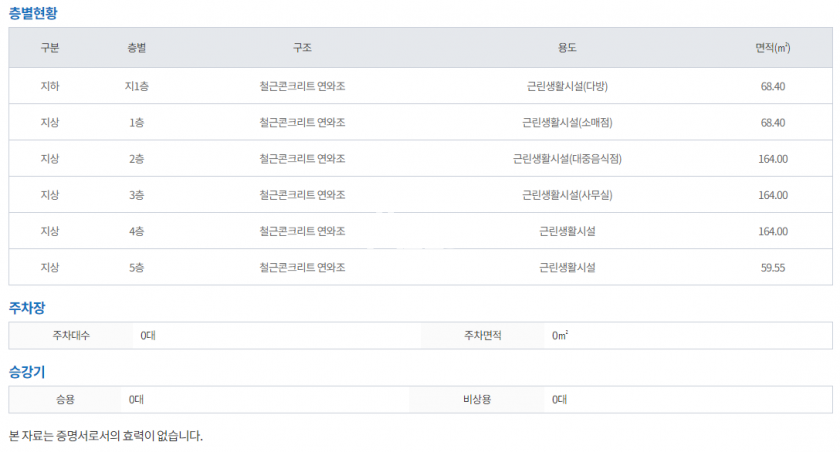Click the 구조 column header
Image resolution: width=840 pixels, height=452 pixels.
coord(302,48)
